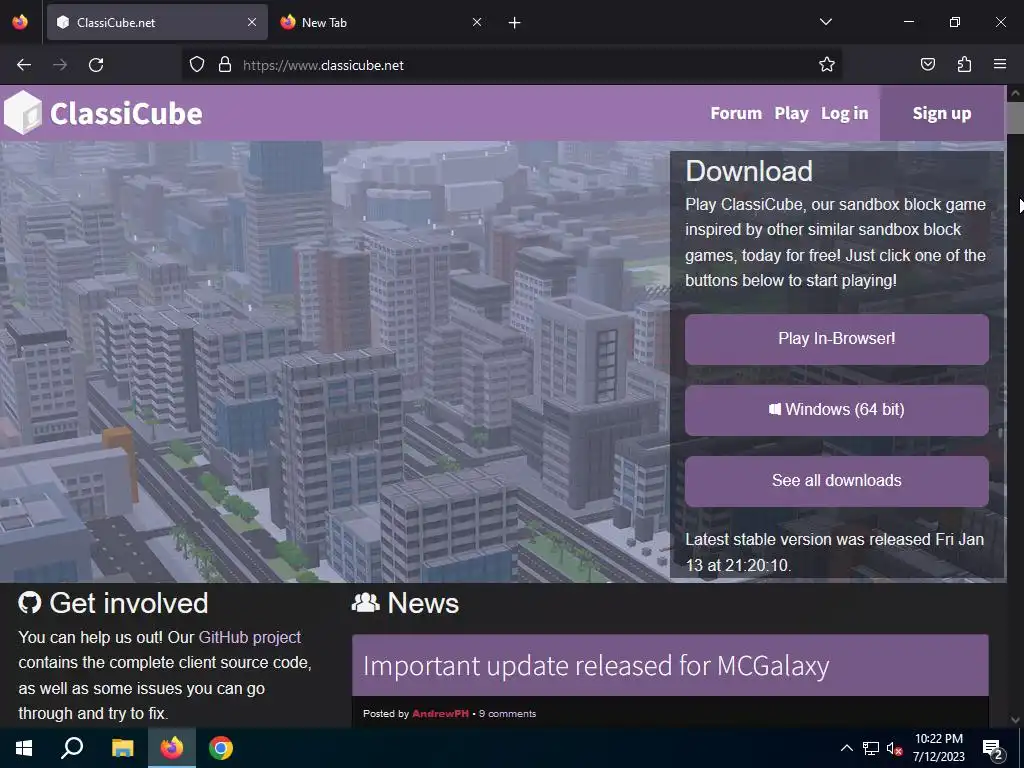This screenshot has width=1024, height=768.
Task: Click the muted volume tray icon
Action: [894, 748]
